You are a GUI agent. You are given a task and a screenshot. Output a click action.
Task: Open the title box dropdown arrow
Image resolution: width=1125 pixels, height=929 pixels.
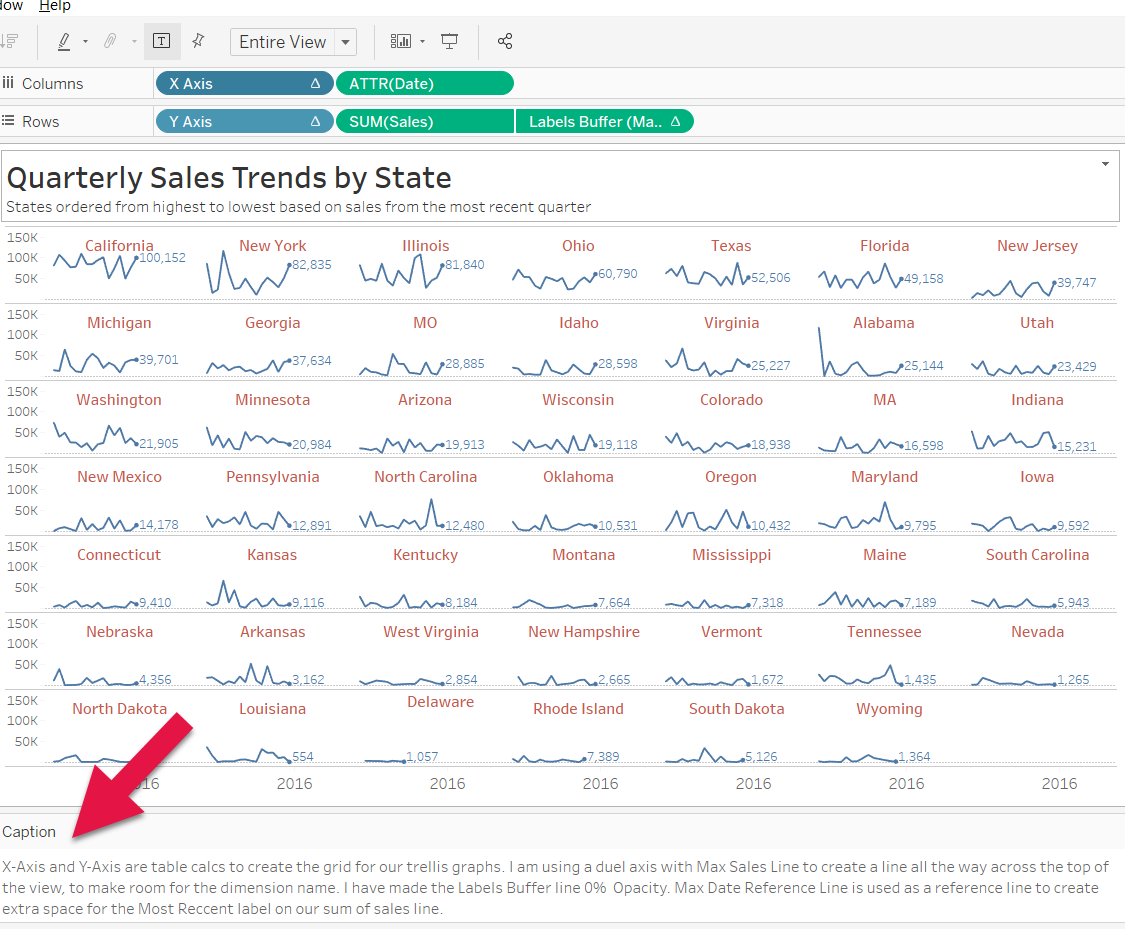click(x=1105, y=163)
